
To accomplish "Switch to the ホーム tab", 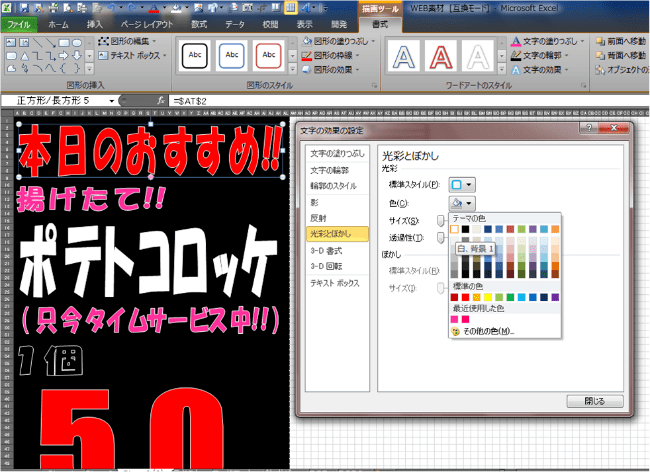I will (x=58, y=24).
